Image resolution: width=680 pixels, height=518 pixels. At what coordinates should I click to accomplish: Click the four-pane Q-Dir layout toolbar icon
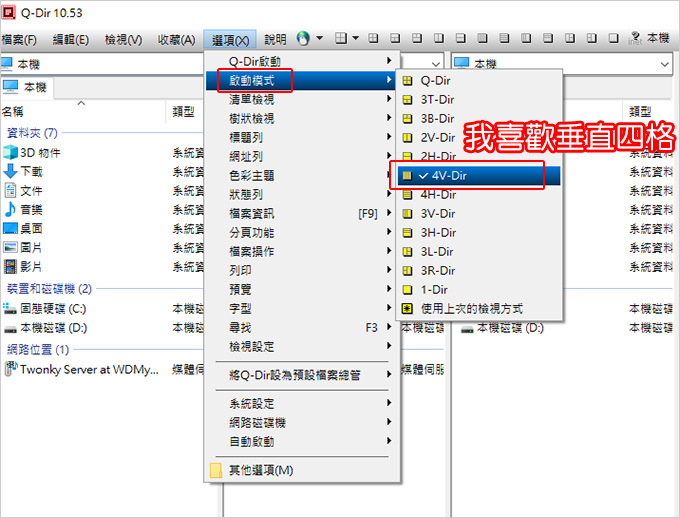373,39
